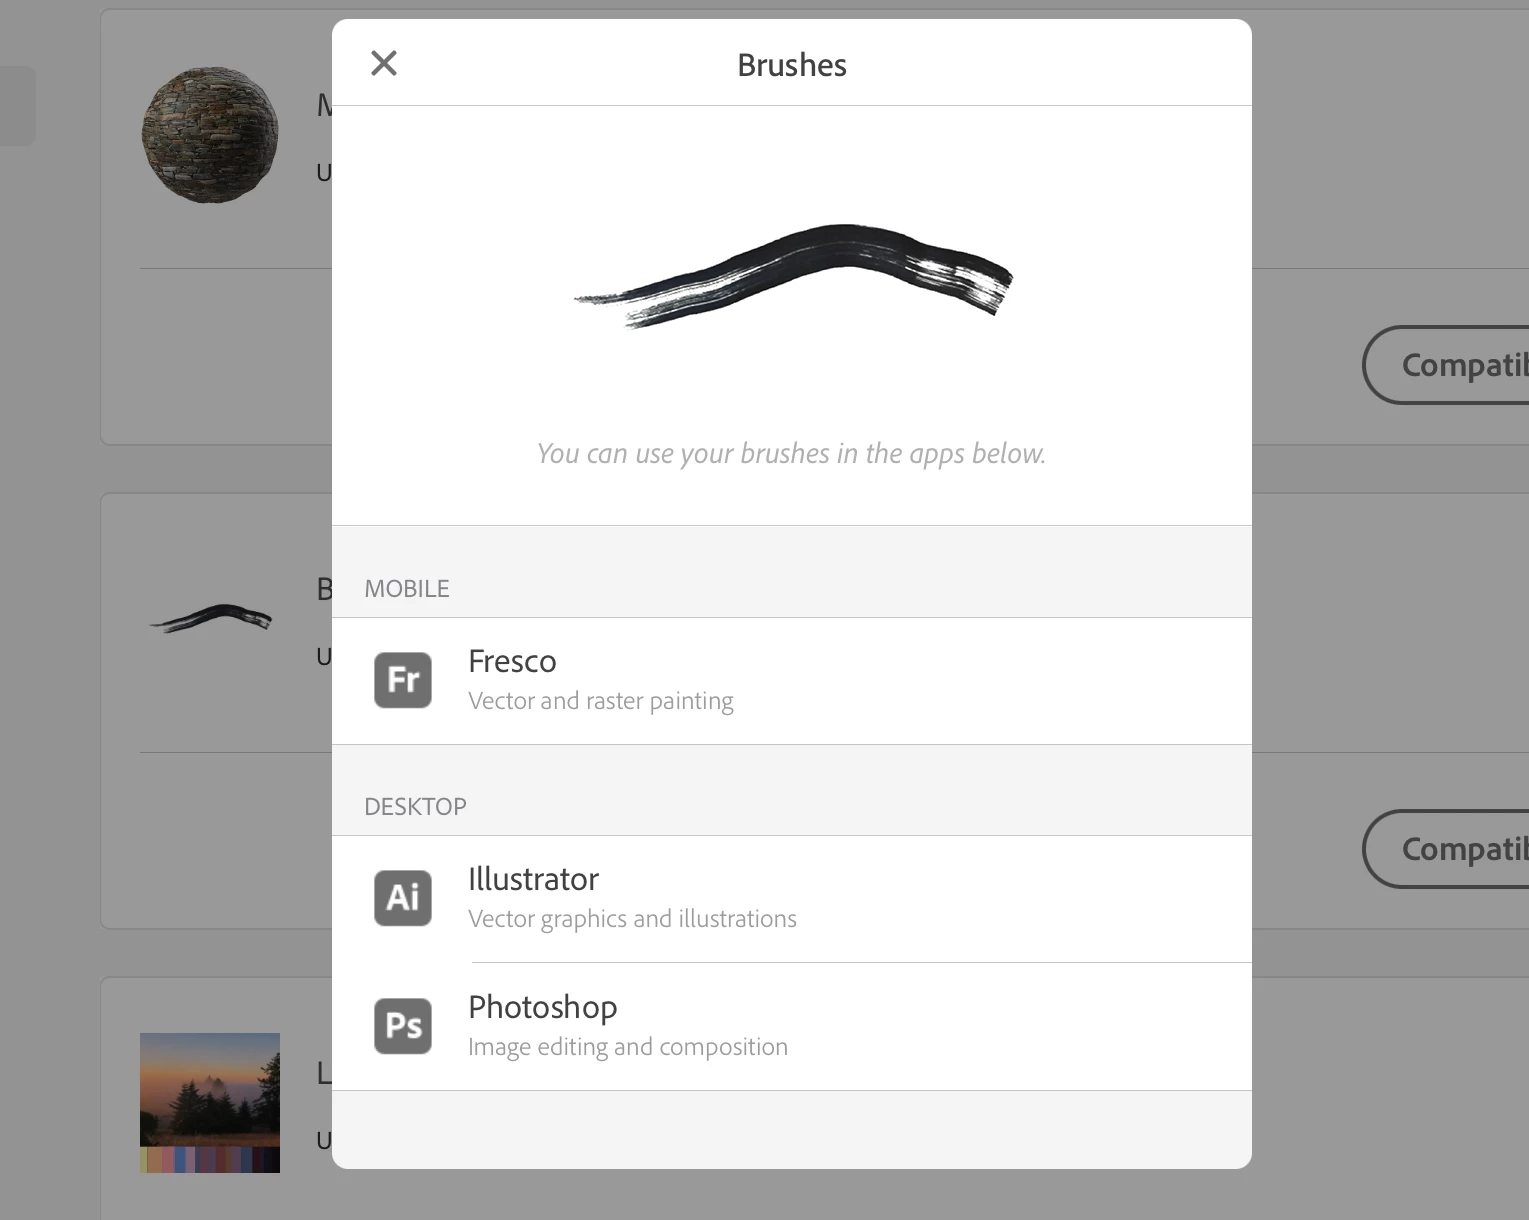Click the MOBILE section header
The height and width of the screenshot is (1220, 1529).
(x=407, y=589)
